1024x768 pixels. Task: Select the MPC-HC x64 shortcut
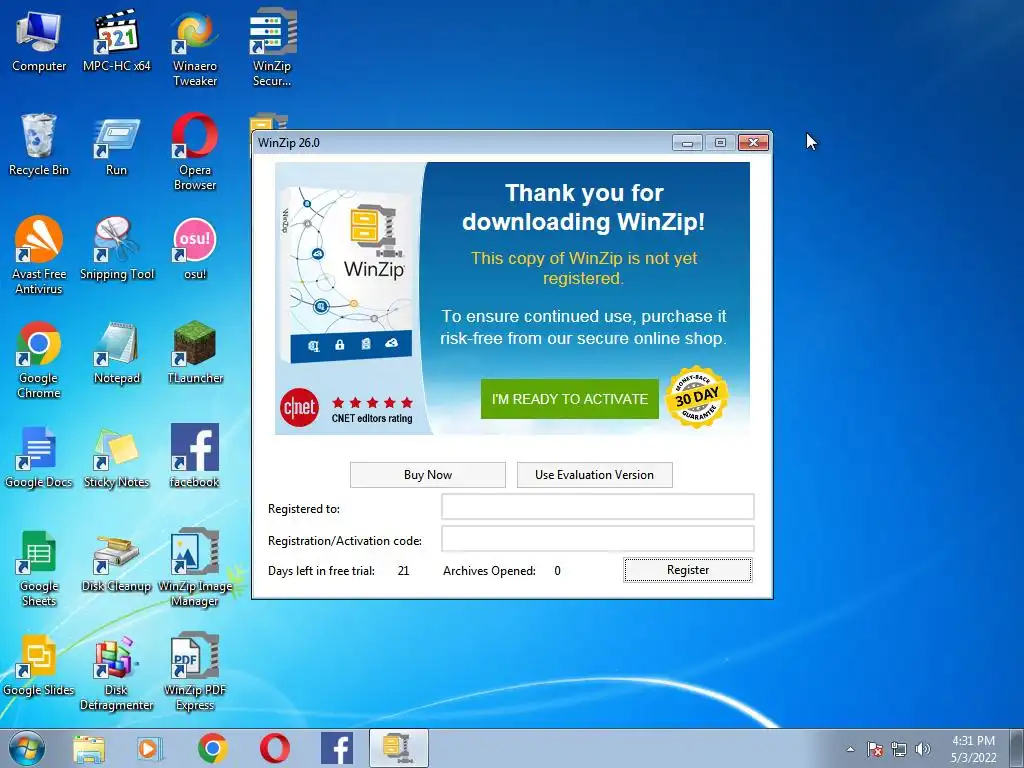click(116, 41)
